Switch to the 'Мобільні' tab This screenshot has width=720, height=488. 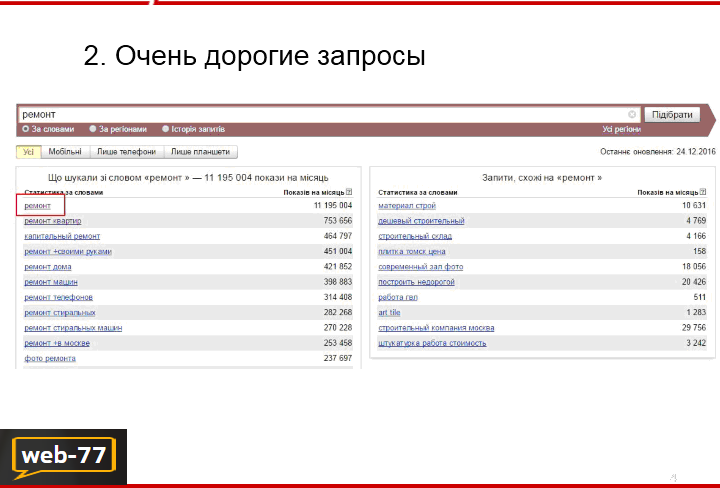65,152
